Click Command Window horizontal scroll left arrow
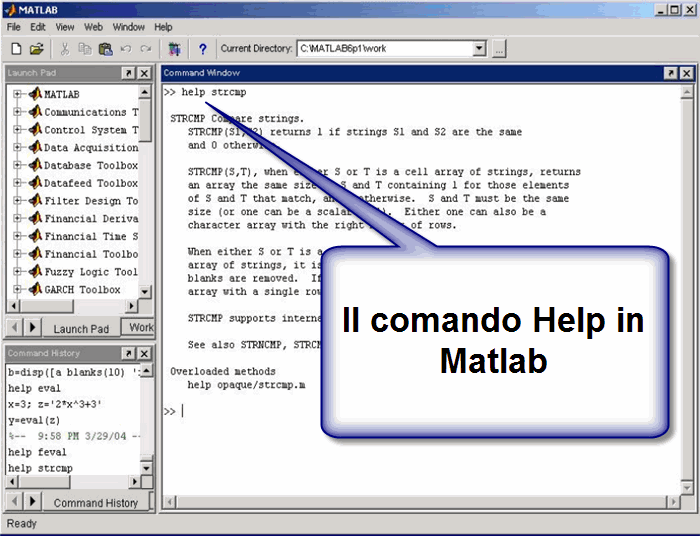The image size is (700, 536). click(170, 502)
